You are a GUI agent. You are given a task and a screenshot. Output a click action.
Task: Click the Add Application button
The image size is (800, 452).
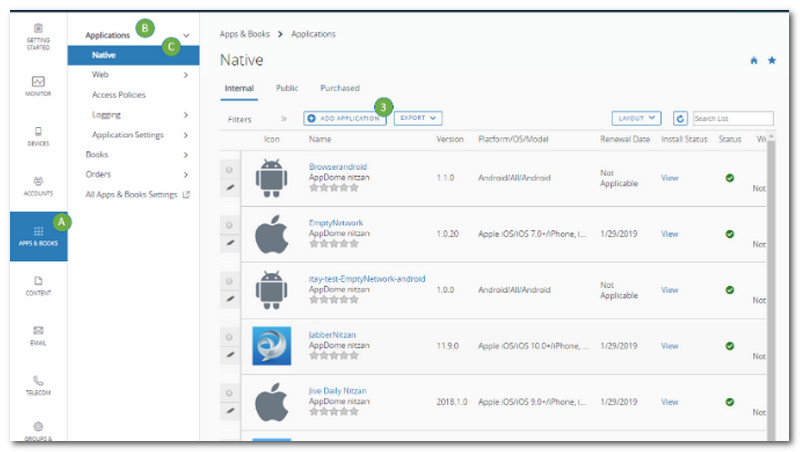tap(345, 118)
